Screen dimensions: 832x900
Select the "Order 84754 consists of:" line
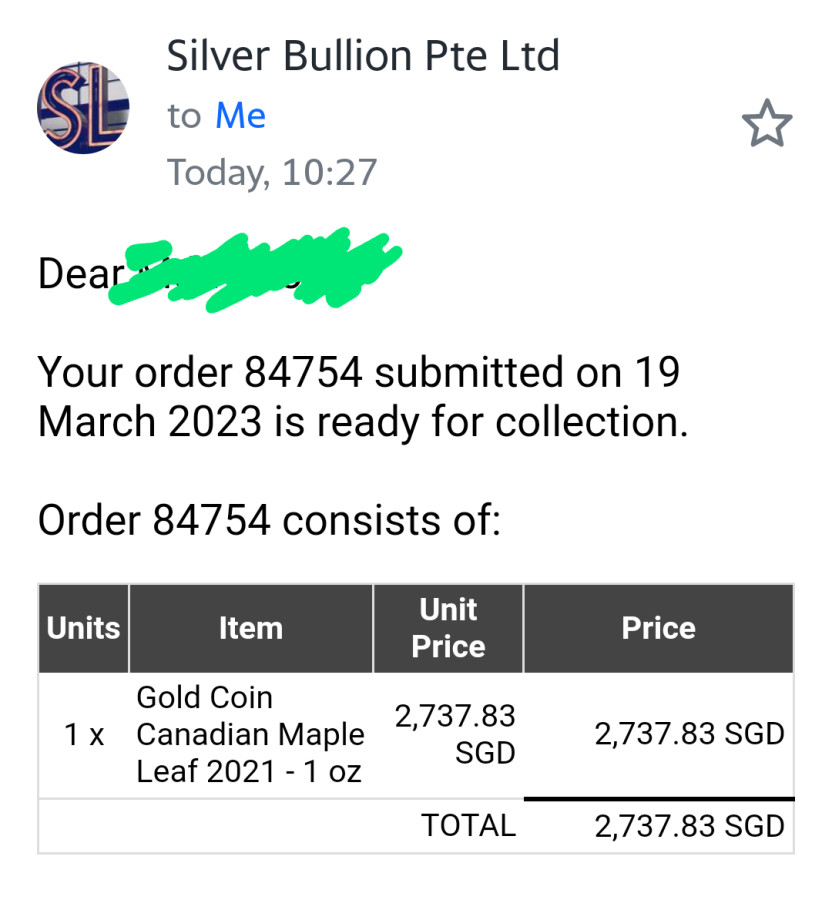coord(268,520)
